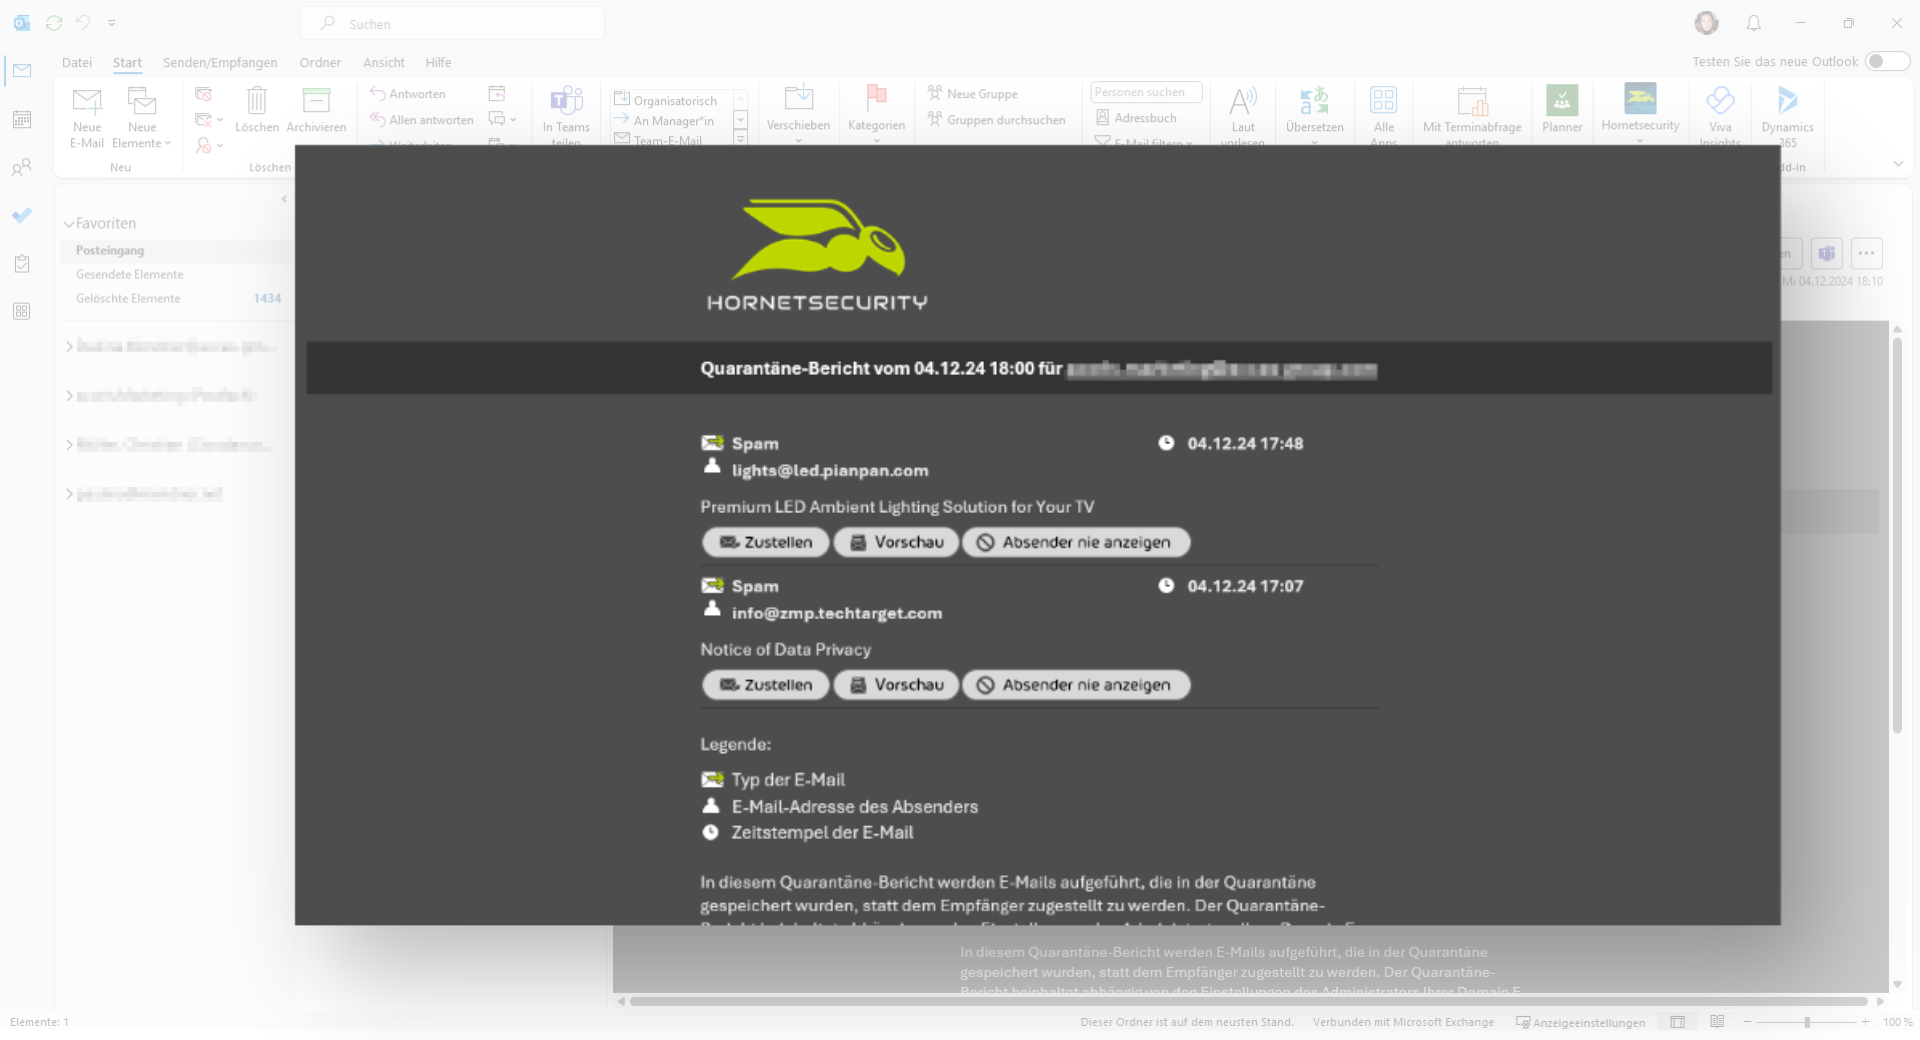This screenshot has width=1920, height=1040.
Task: Expand the first blurred mailbox account
Action: click(x=69, y=346)
